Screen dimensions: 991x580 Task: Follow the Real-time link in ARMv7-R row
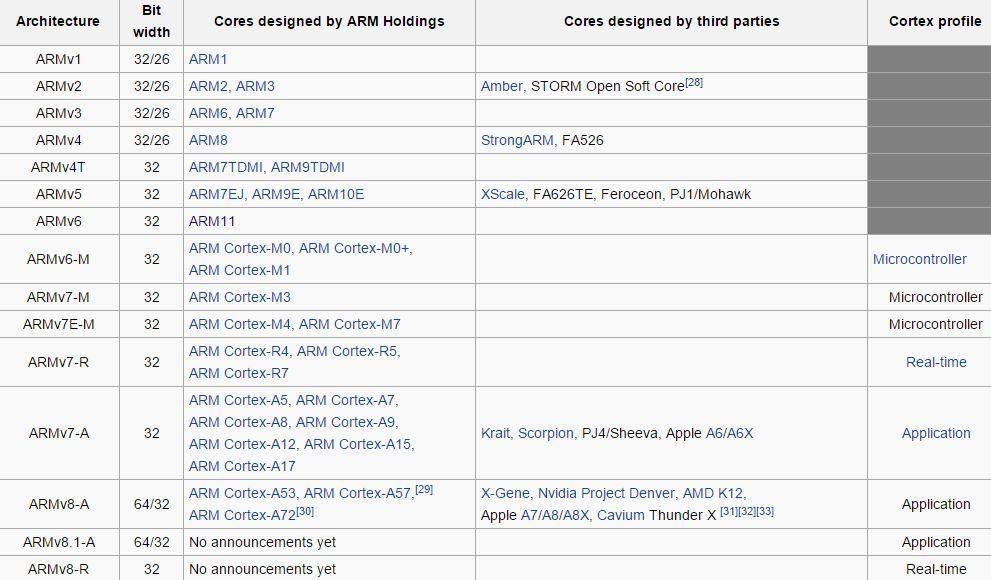(x=936, y=363)
